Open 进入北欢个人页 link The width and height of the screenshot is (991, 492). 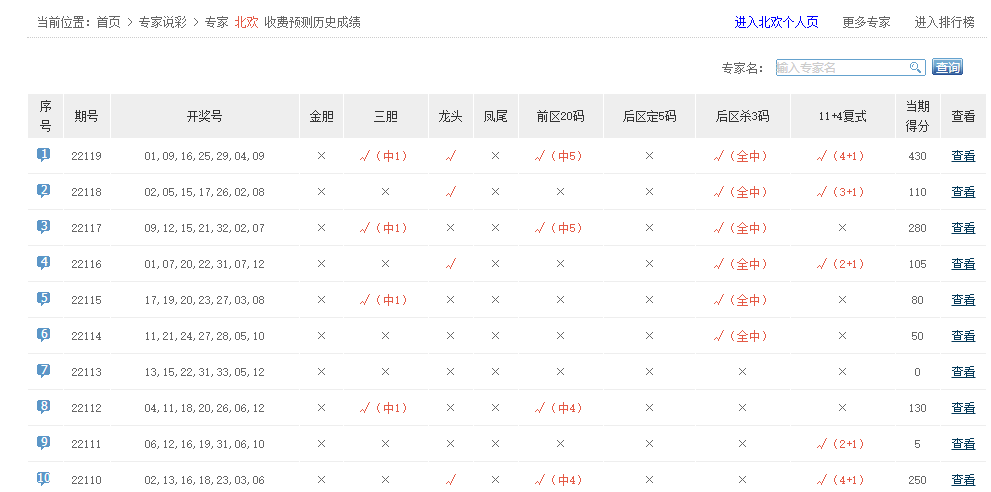(x=776, y=22)
